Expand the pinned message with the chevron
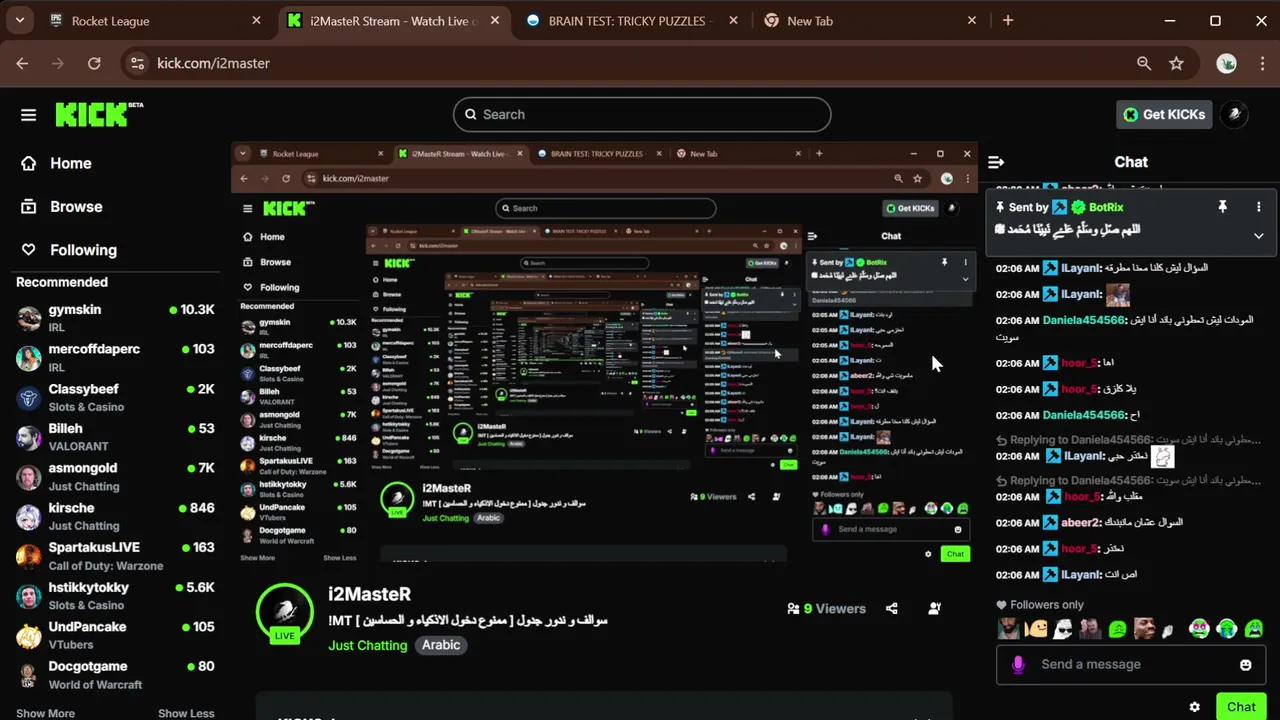1280x720 pixels. [1258, 236]
